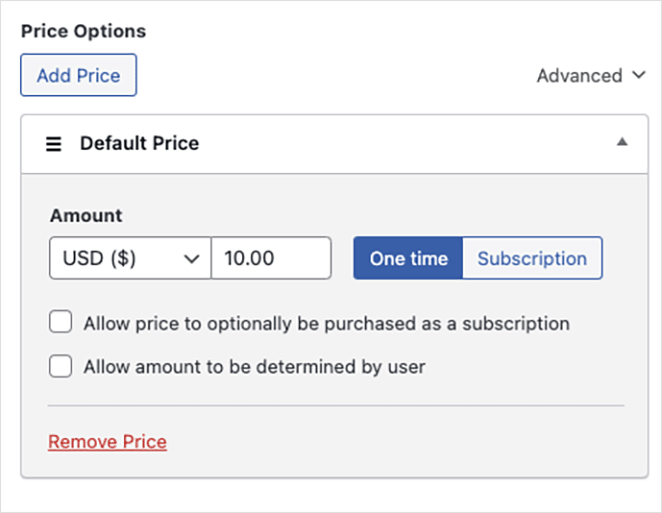662x513 pixels.
Task: Expand the Advanced options dropdown
Action: click(591, 76)
